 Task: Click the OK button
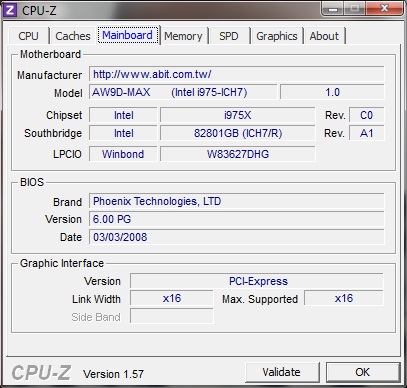point(363,372)
